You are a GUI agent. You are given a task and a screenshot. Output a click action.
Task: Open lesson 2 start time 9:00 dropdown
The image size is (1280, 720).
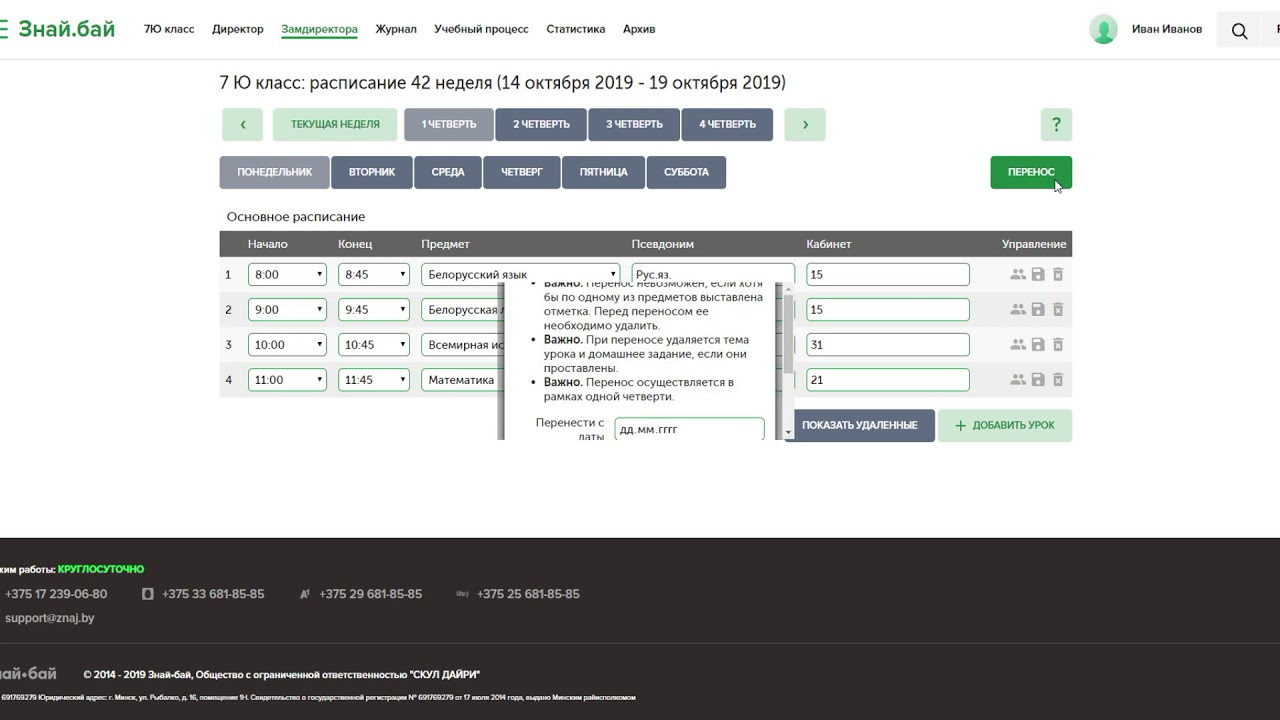(287, 309)
